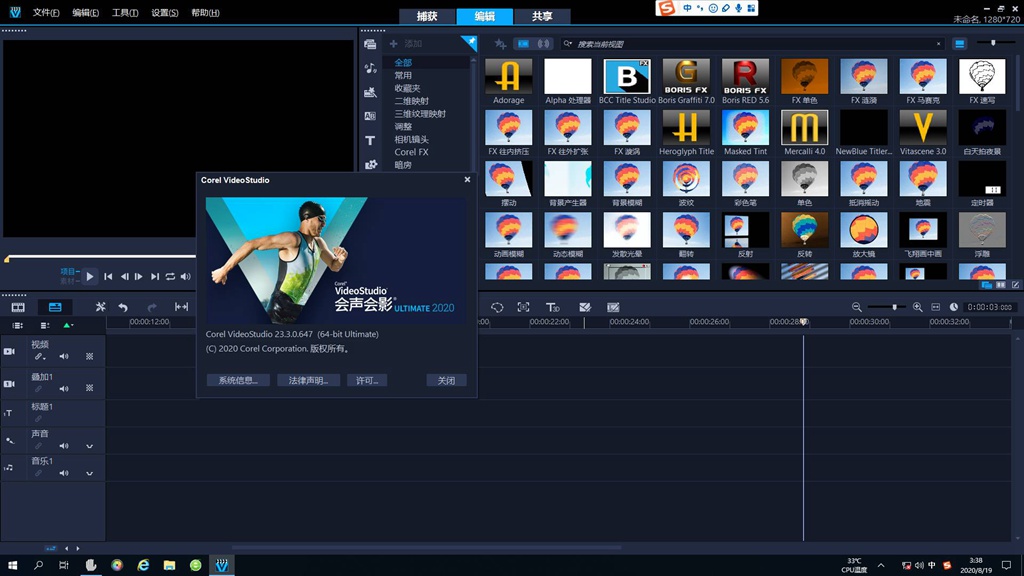Select the 收藏夹 category
The width and height of the screenshot is (1024, 576).
tap(408, 88)
